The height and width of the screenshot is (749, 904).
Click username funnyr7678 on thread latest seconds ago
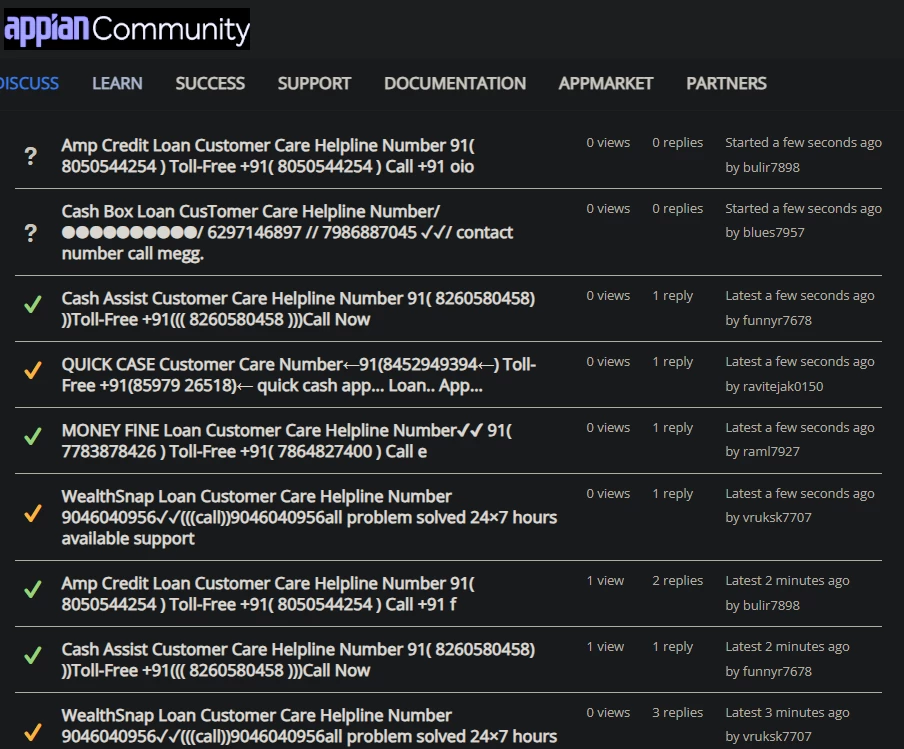(776, 320)
